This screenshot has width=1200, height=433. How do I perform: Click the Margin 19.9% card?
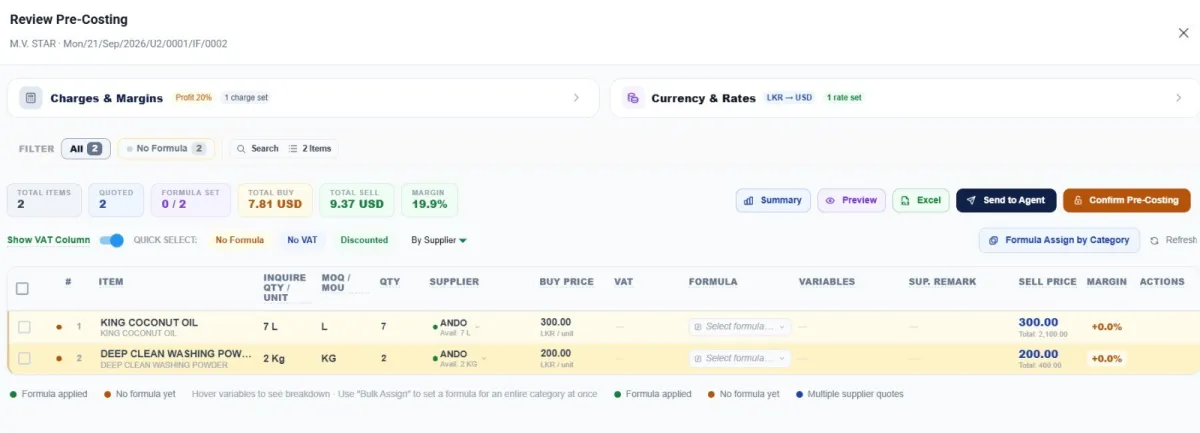coord(429,200)
